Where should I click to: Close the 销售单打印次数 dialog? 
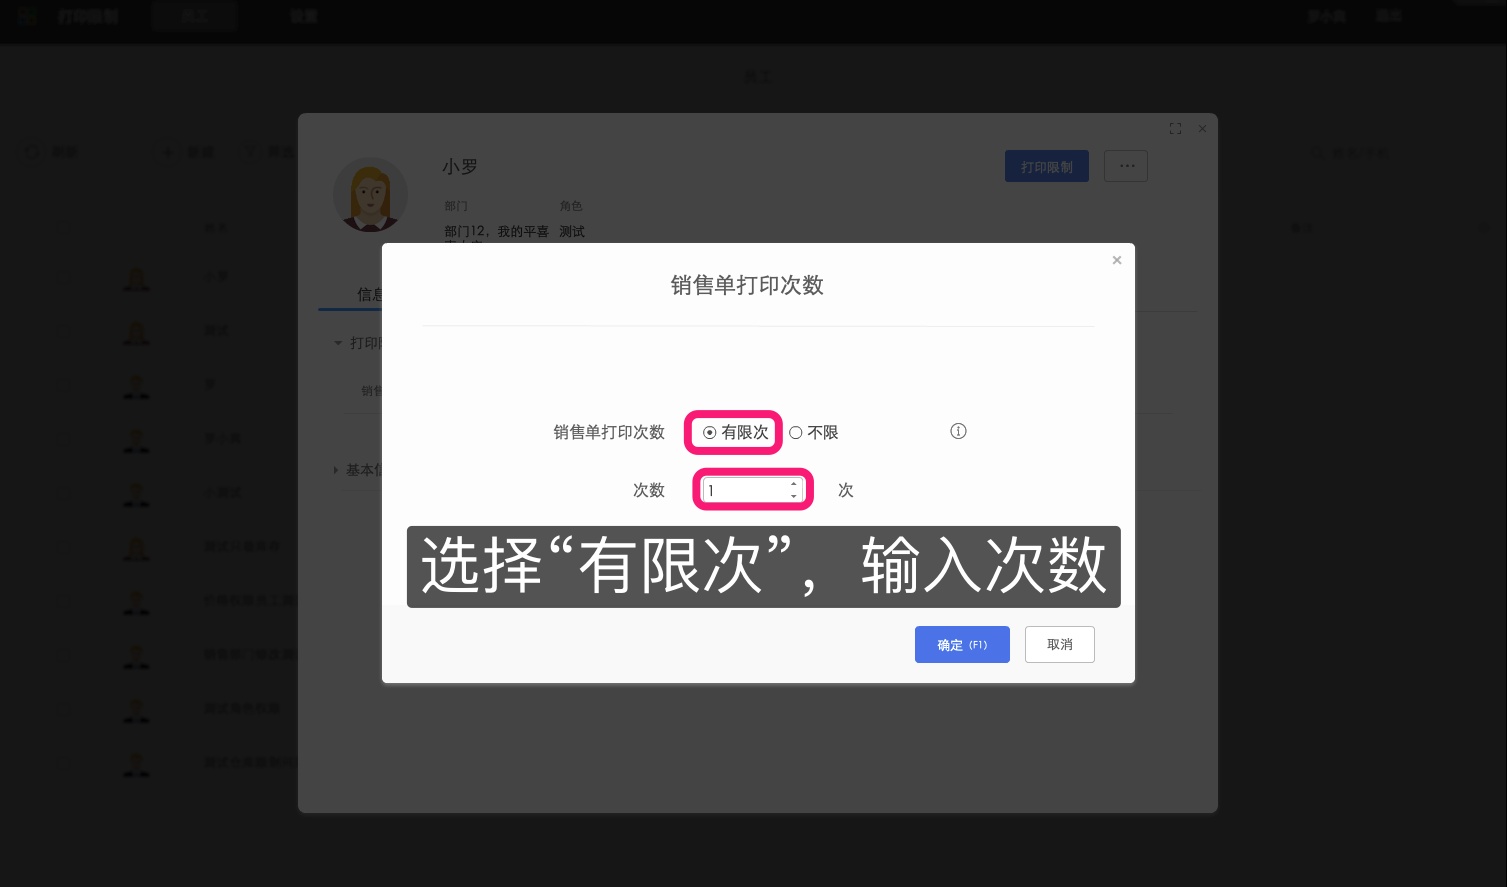pos(1117,260)
